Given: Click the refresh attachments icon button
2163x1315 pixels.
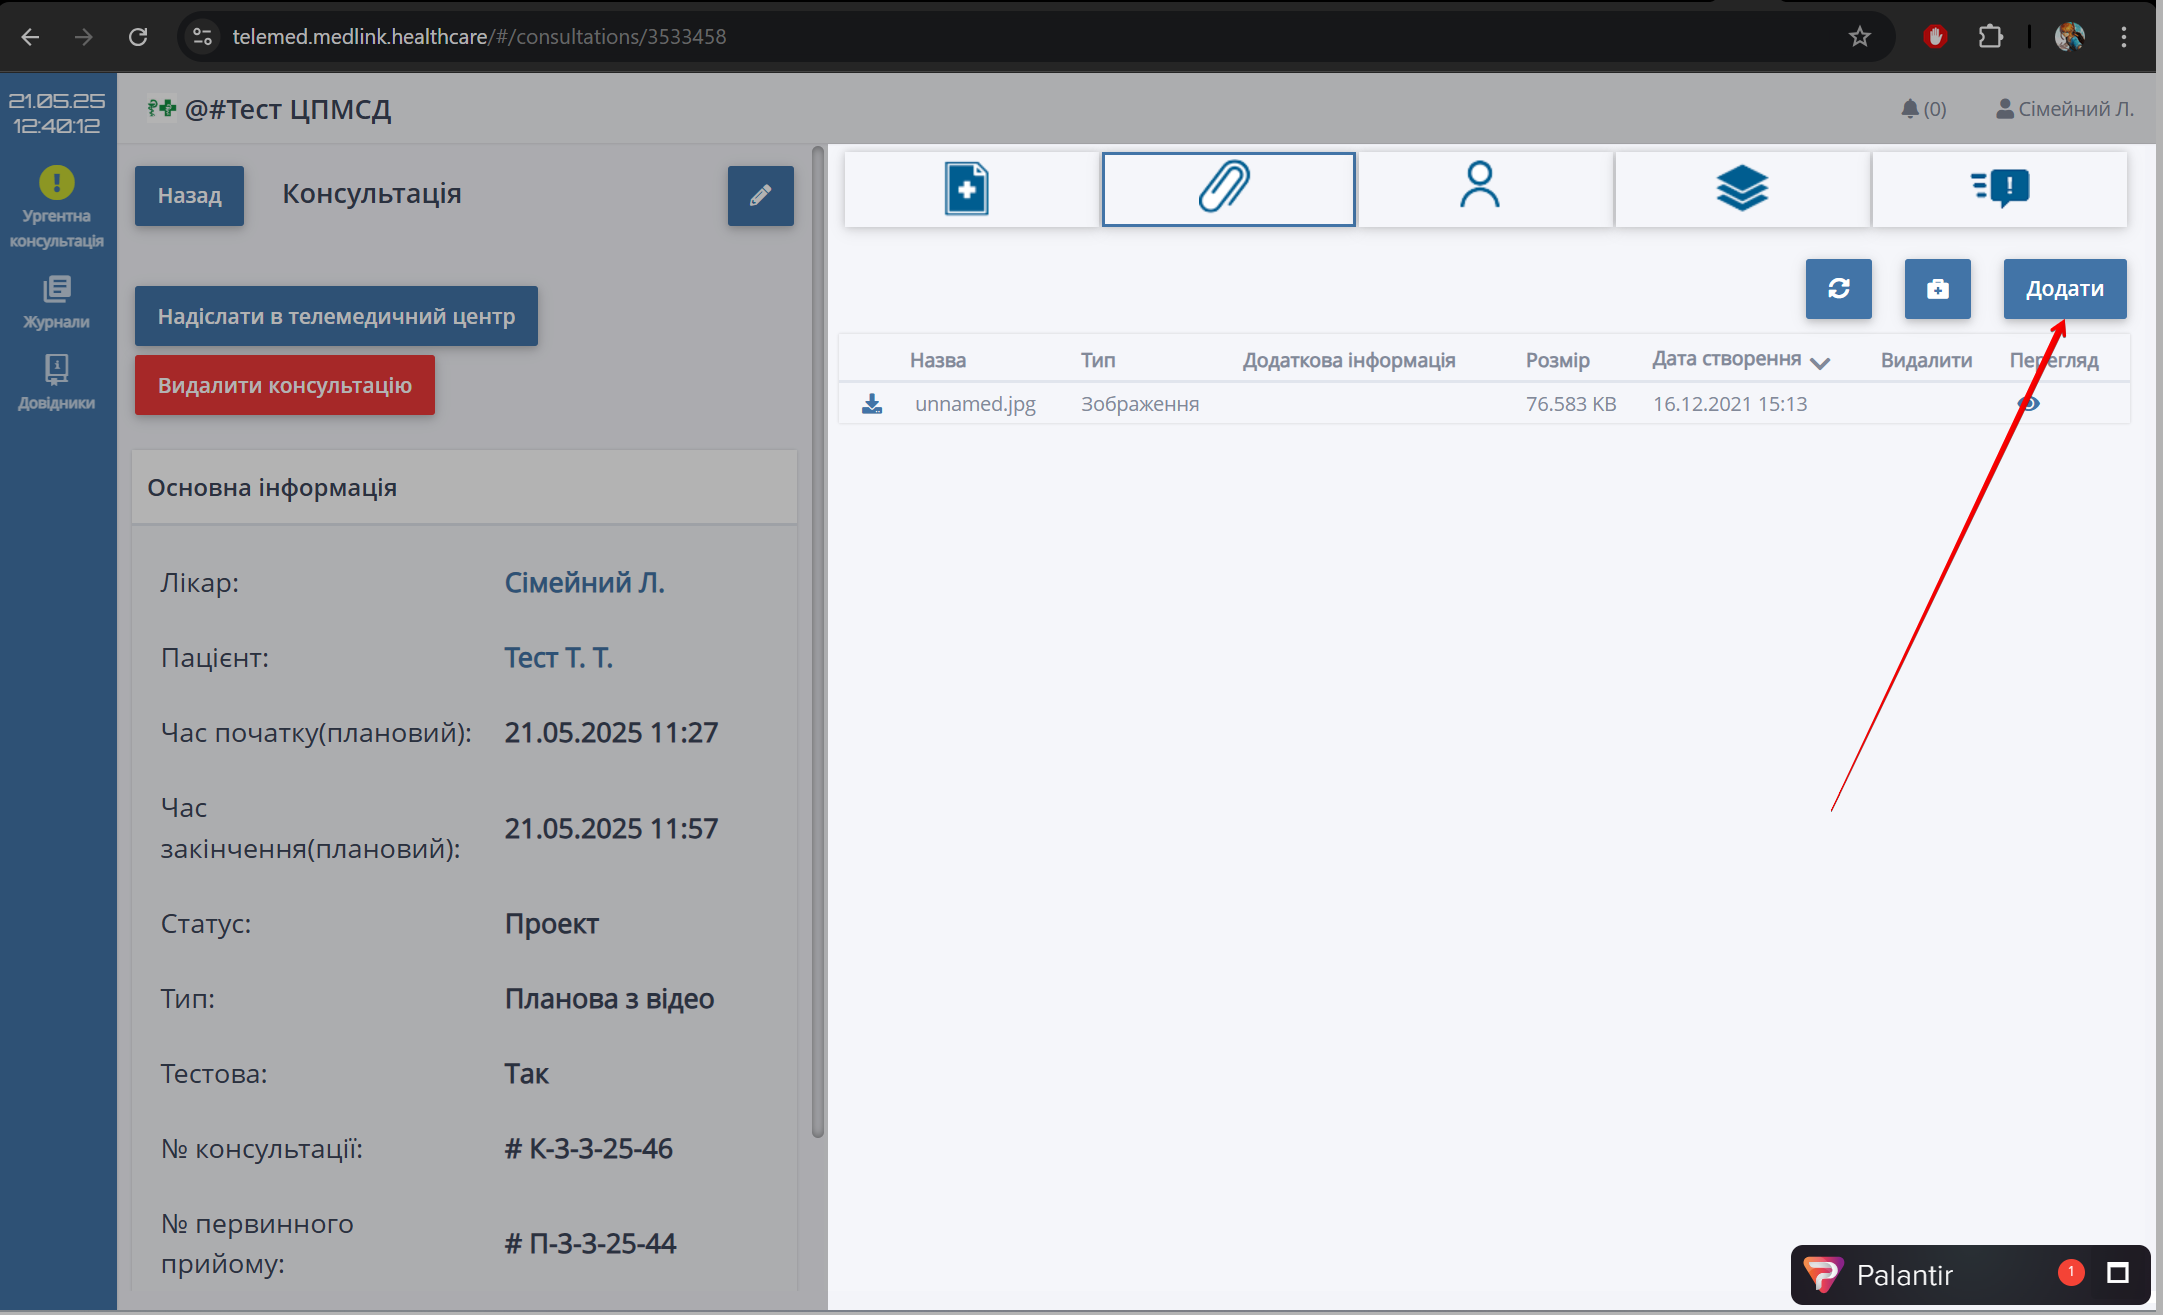Looking at the screenshot, I should coord(1838,289).
